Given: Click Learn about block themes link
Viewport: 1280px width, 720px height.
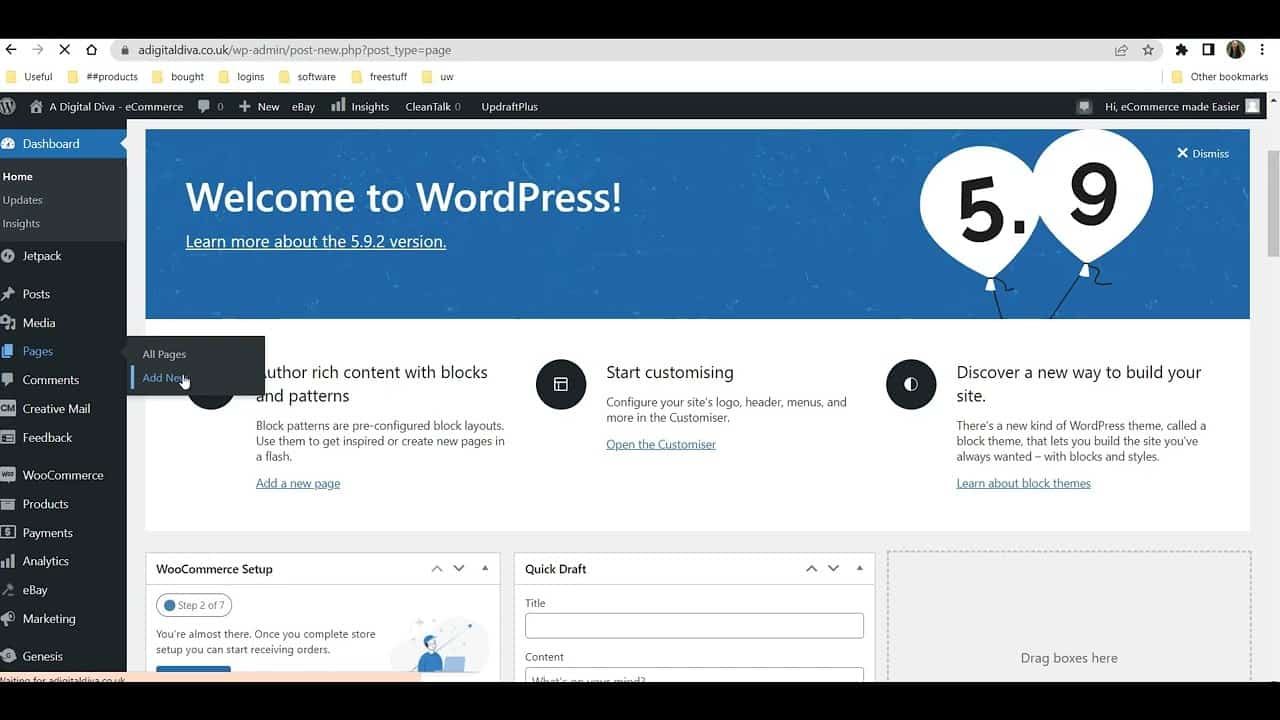Looking at the screenshot, I should tap(1023, 483).
